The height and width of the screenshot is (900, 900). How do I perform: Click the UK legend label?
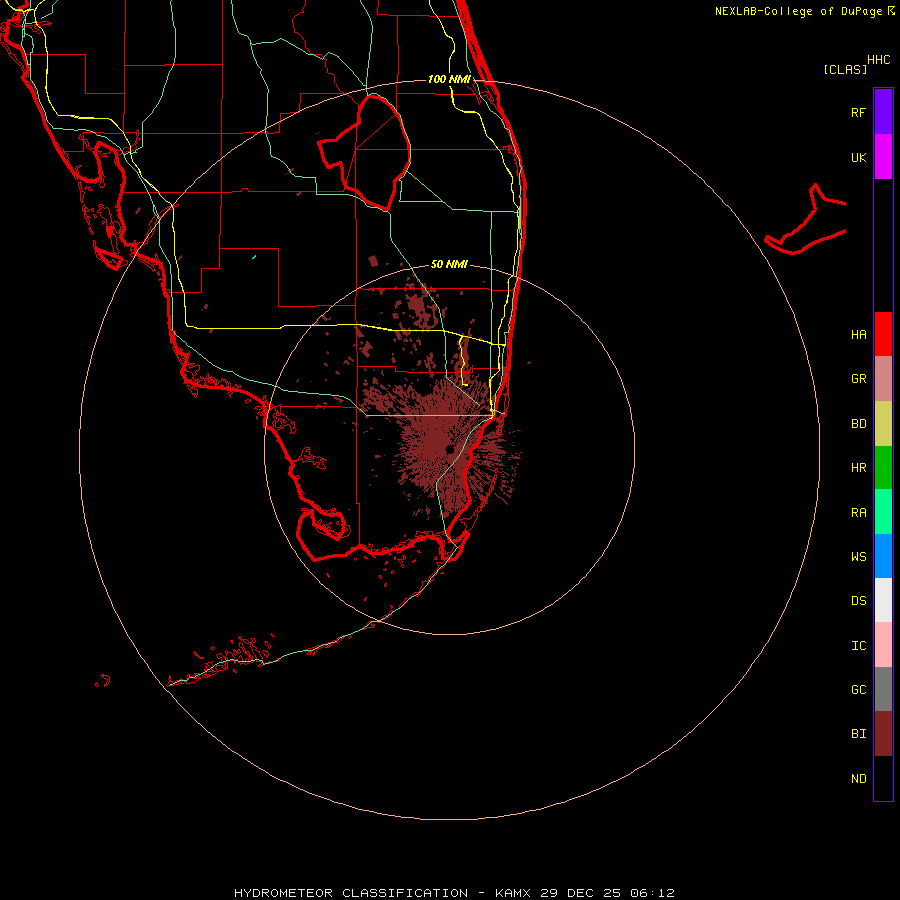858,157
